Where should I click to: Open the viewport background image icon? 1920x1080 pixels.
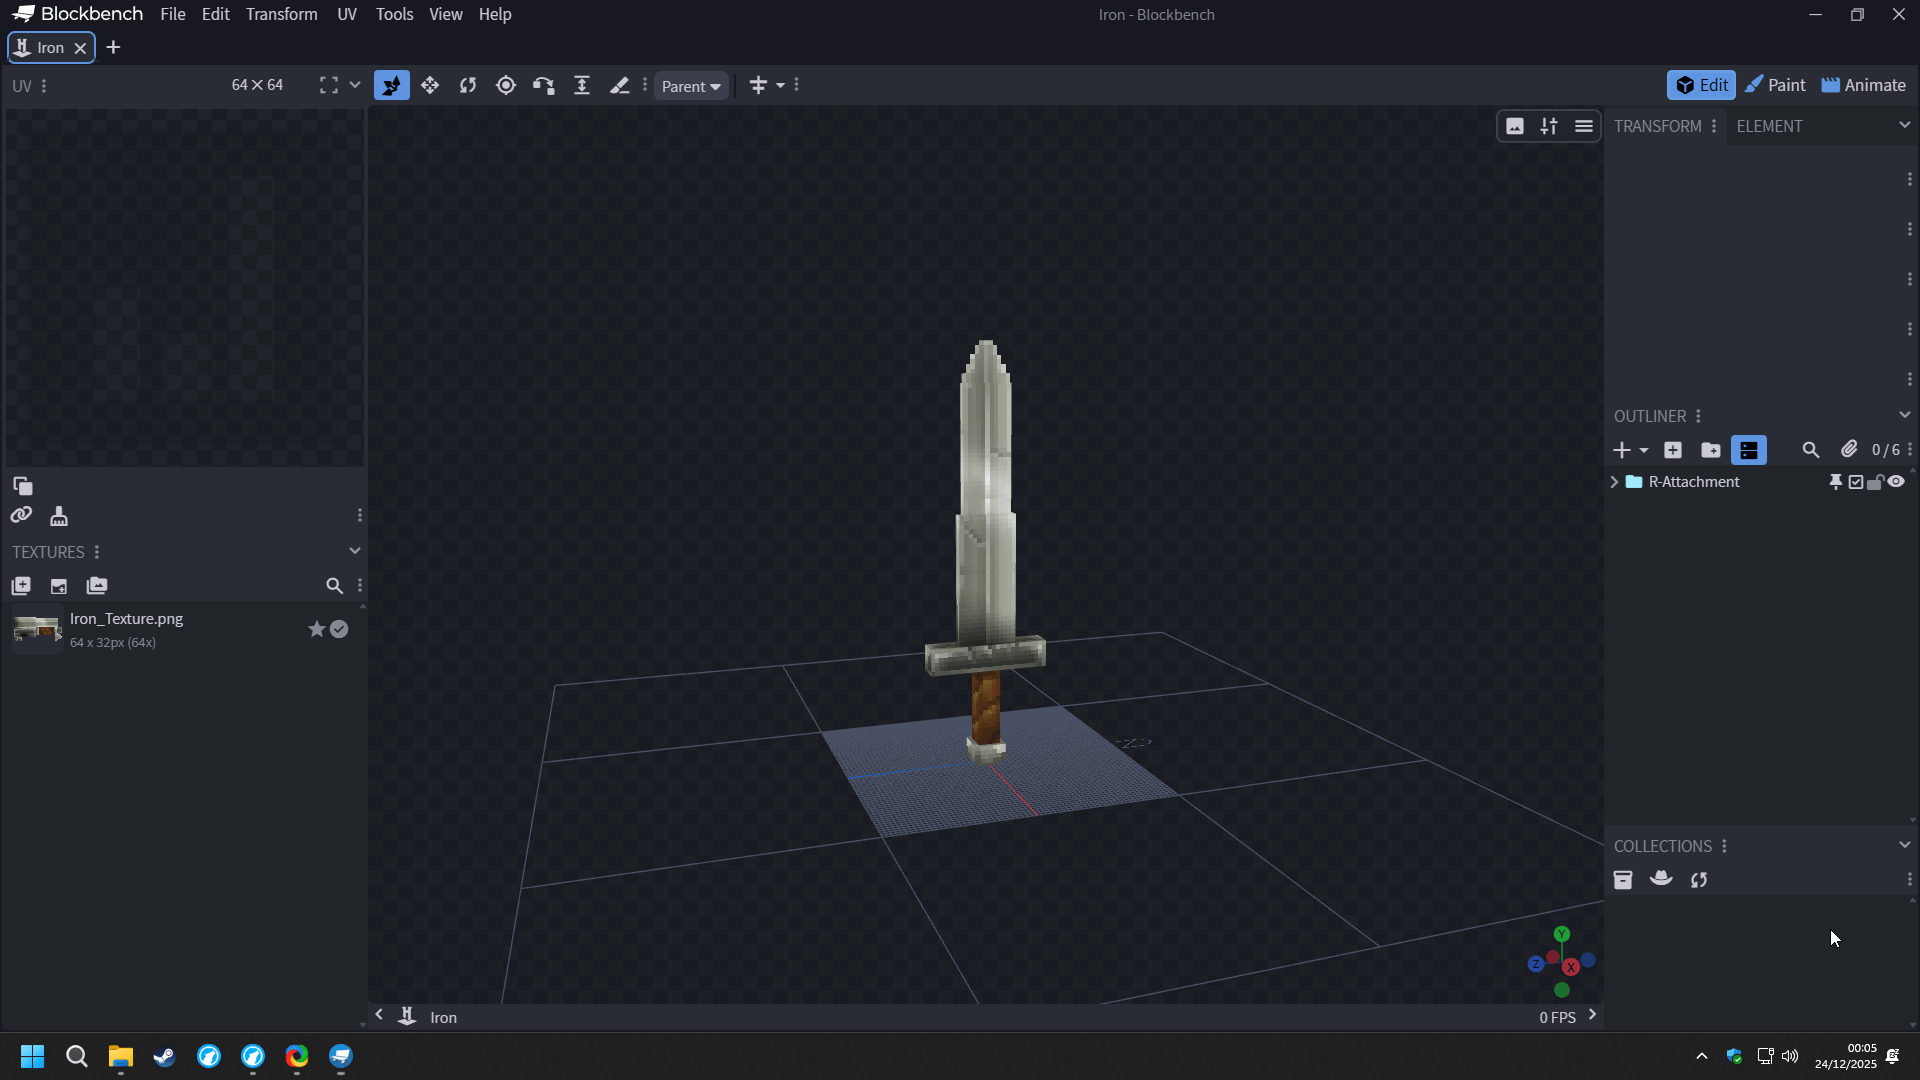1515,126
